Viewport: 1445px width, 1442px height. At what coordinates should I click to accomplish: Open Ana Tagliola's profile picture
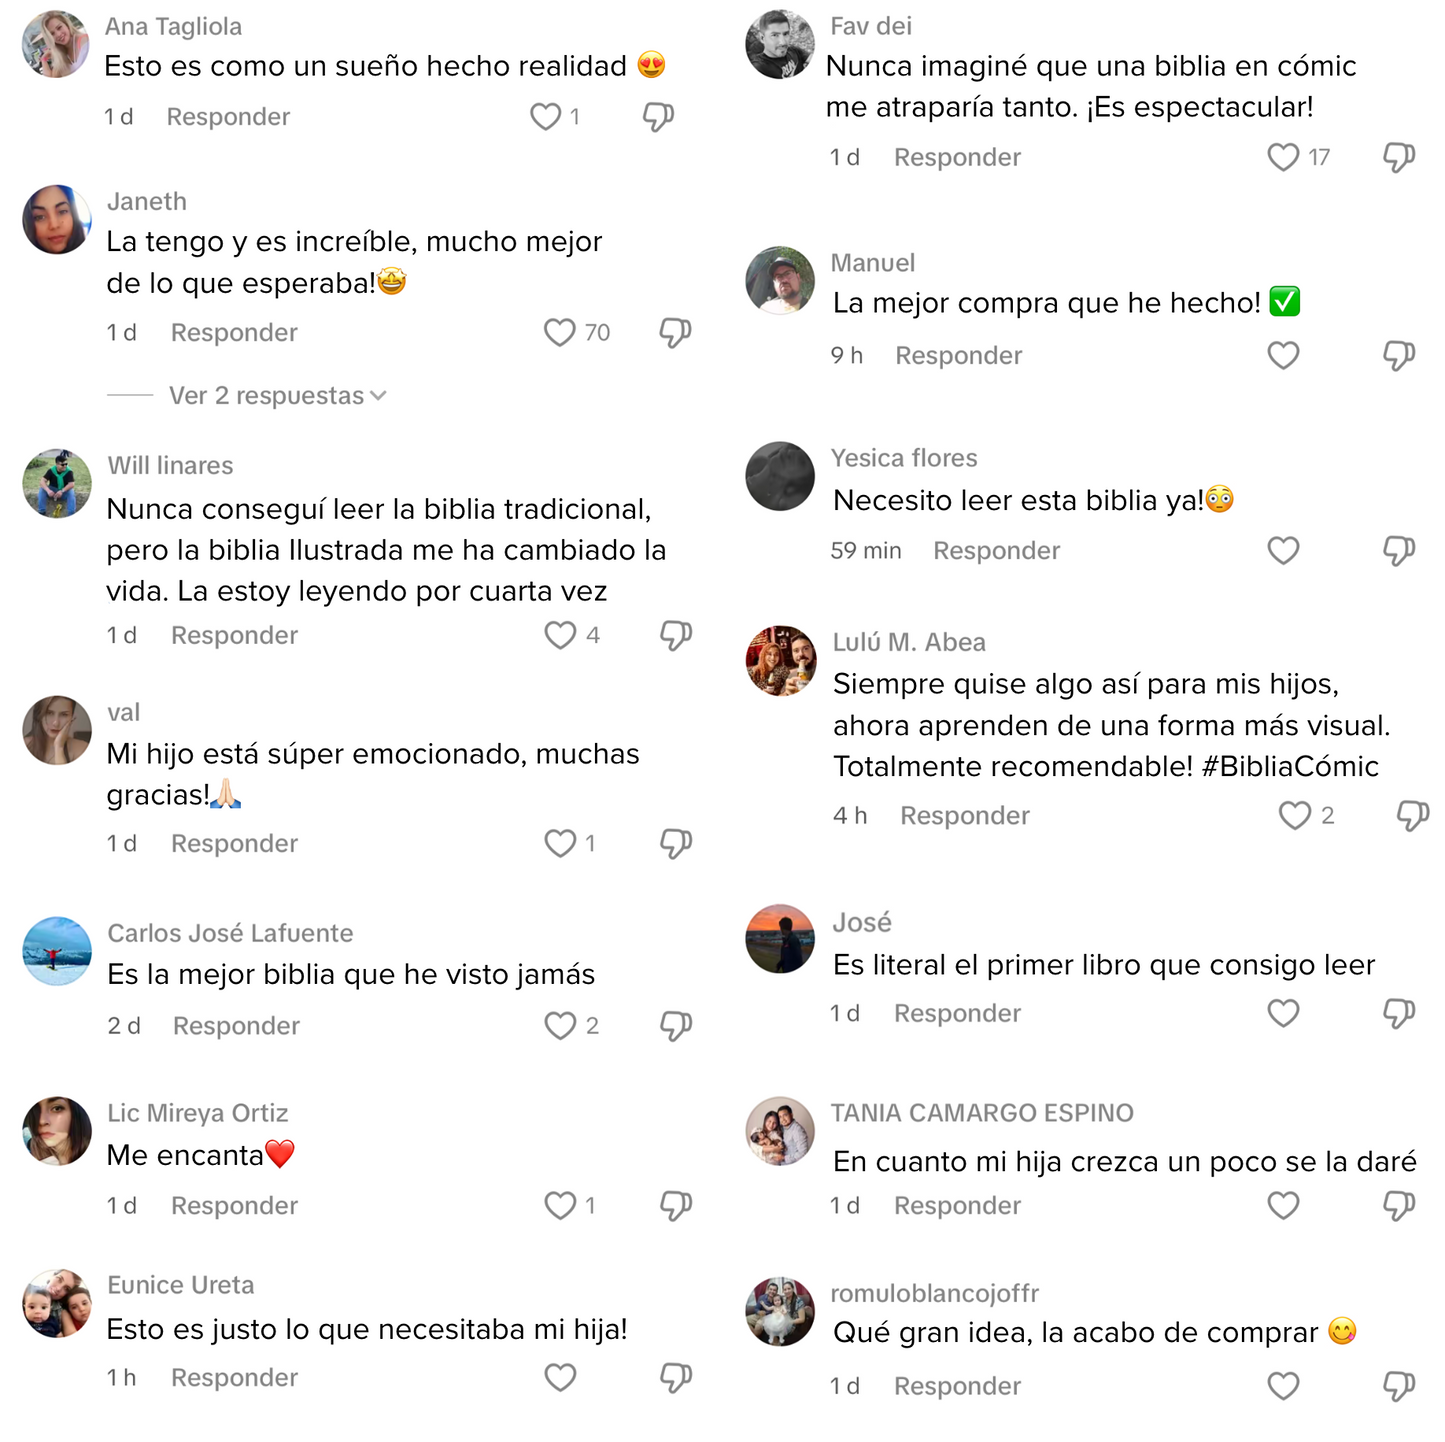pyautogui.click(x=56, y=45)
